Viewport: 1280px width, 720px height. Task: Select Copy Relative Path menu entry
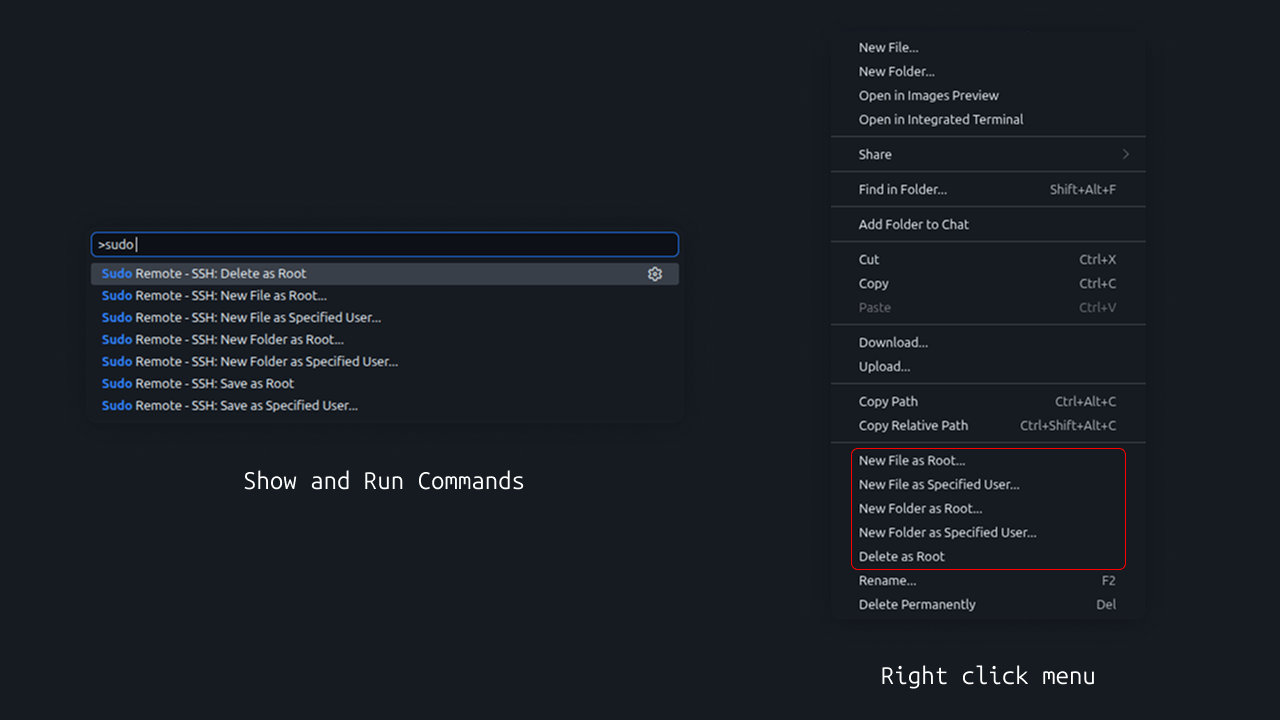click(x=988, y=426)
